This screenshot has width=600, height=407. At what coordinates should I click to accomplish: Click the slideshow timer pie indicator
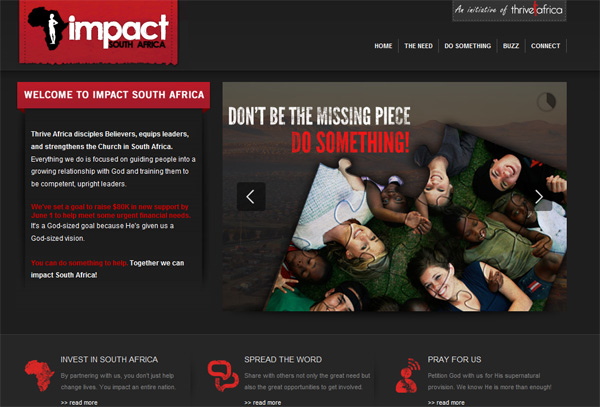coord(546,101)
